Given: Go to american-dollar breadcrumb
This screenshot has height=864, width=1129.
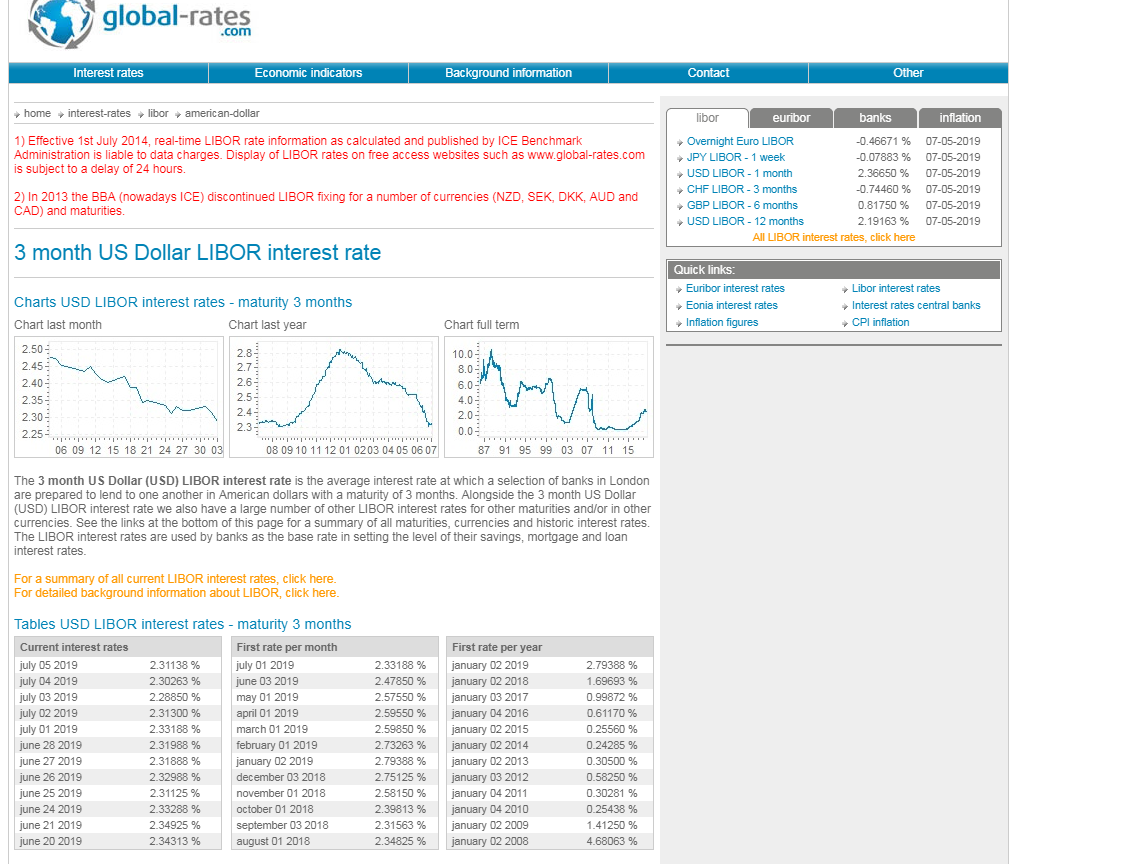Looking at the screenshot, I should pos(222,113).
